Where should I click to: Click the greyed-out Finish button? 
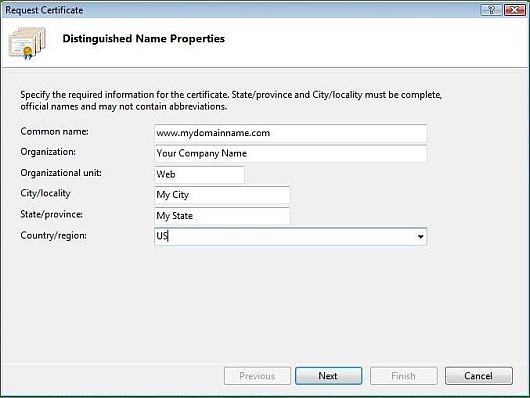coord(404,376)
